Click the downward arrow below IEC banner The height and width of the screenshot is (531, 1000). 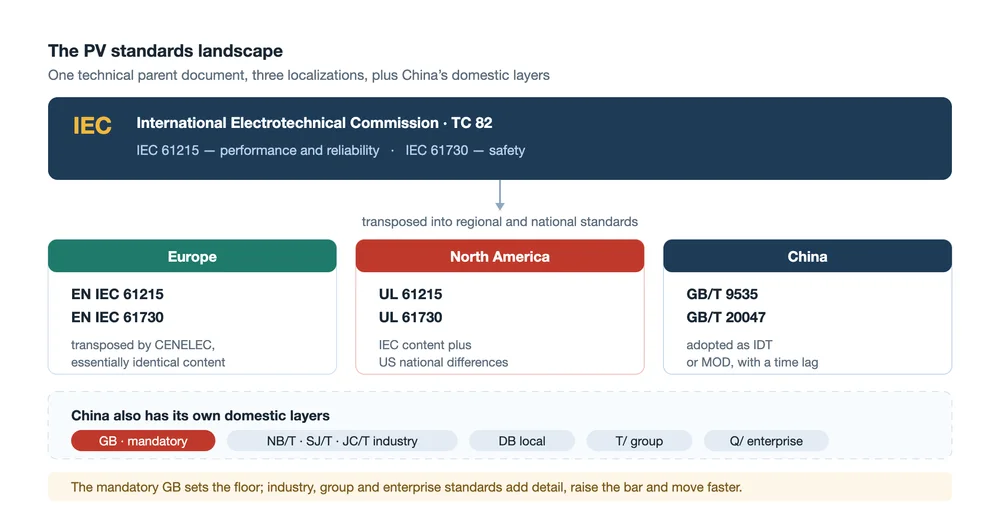click(x=500, y=195)
